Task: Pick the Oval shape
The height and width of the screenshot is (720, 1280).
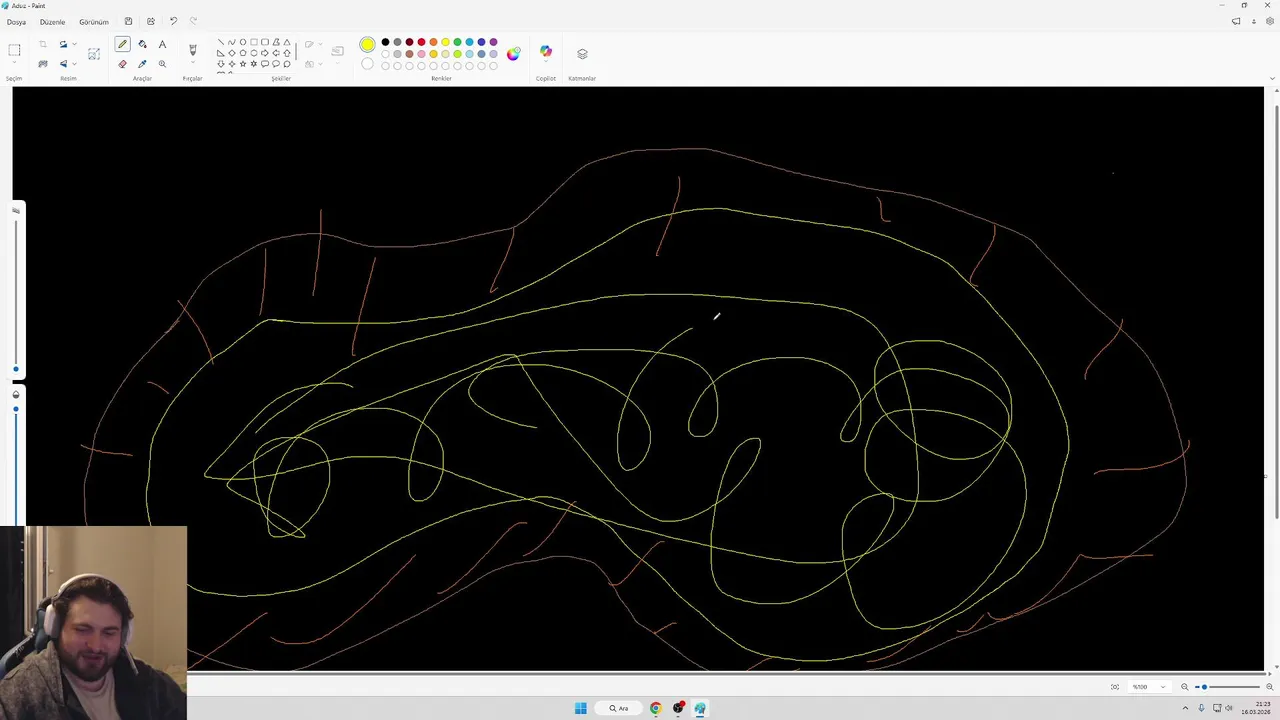Action: (x=243, y=42)
